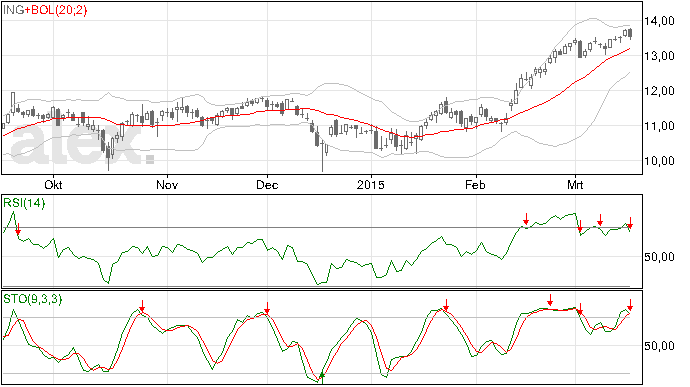Select the Mrt month label
This screenshot has width=690, height=387.
[x=575, y=184]
